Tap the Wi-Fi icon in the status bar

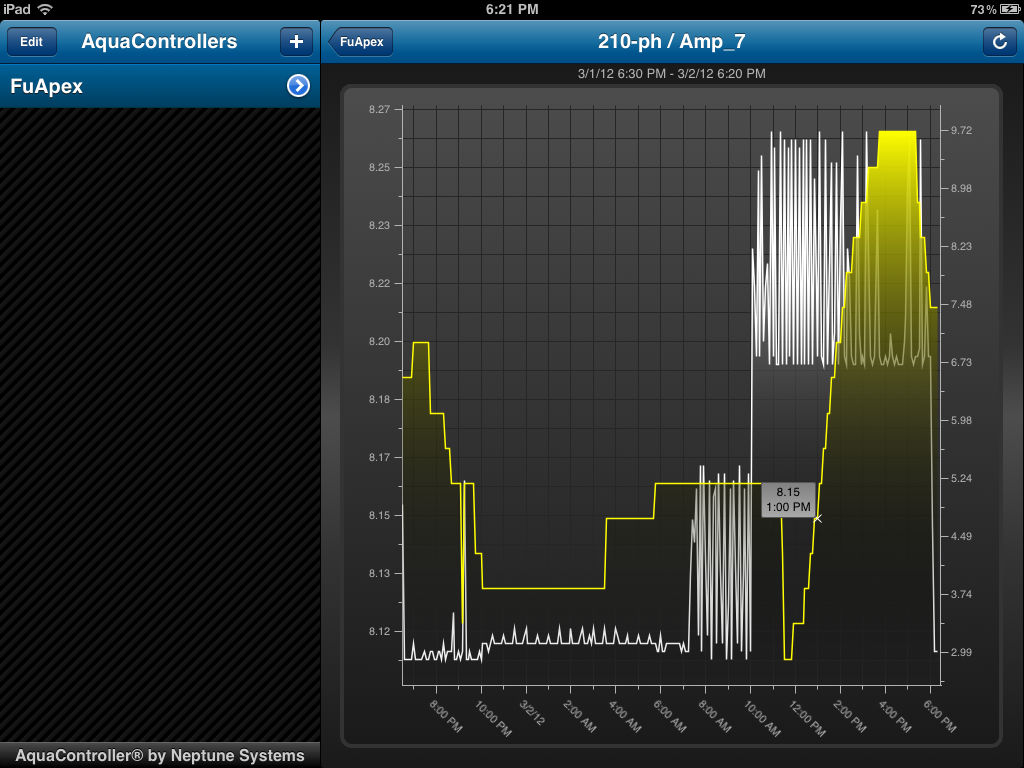44,8
